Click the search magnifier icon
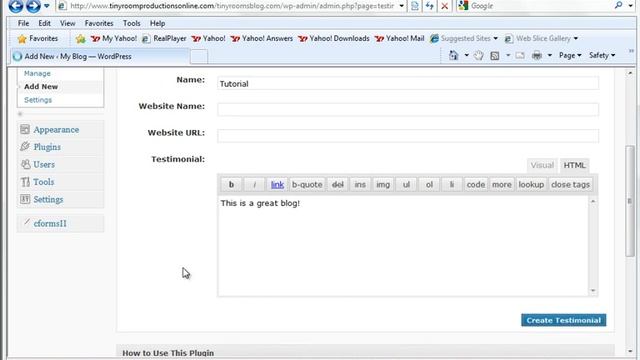The image size is (640, 360). click(619, 5)
